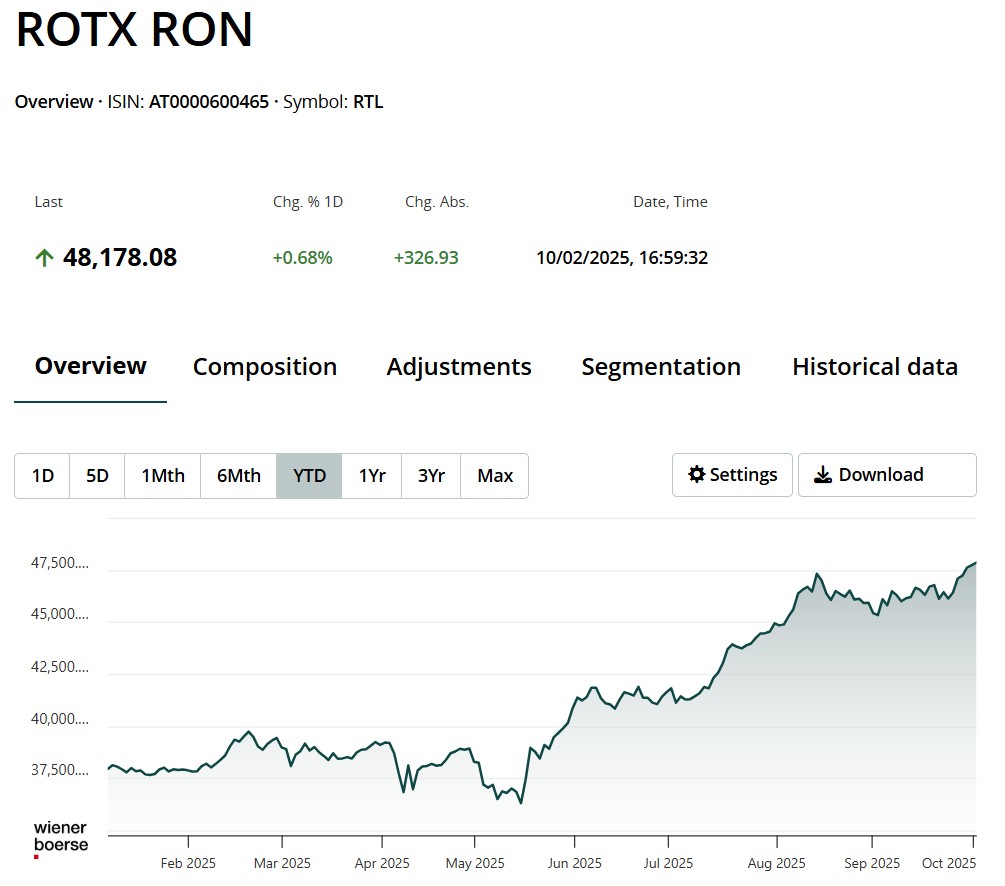Open the Adjustments tab
This screenshot has height=886, width=1005.
(x=459, y=367)
